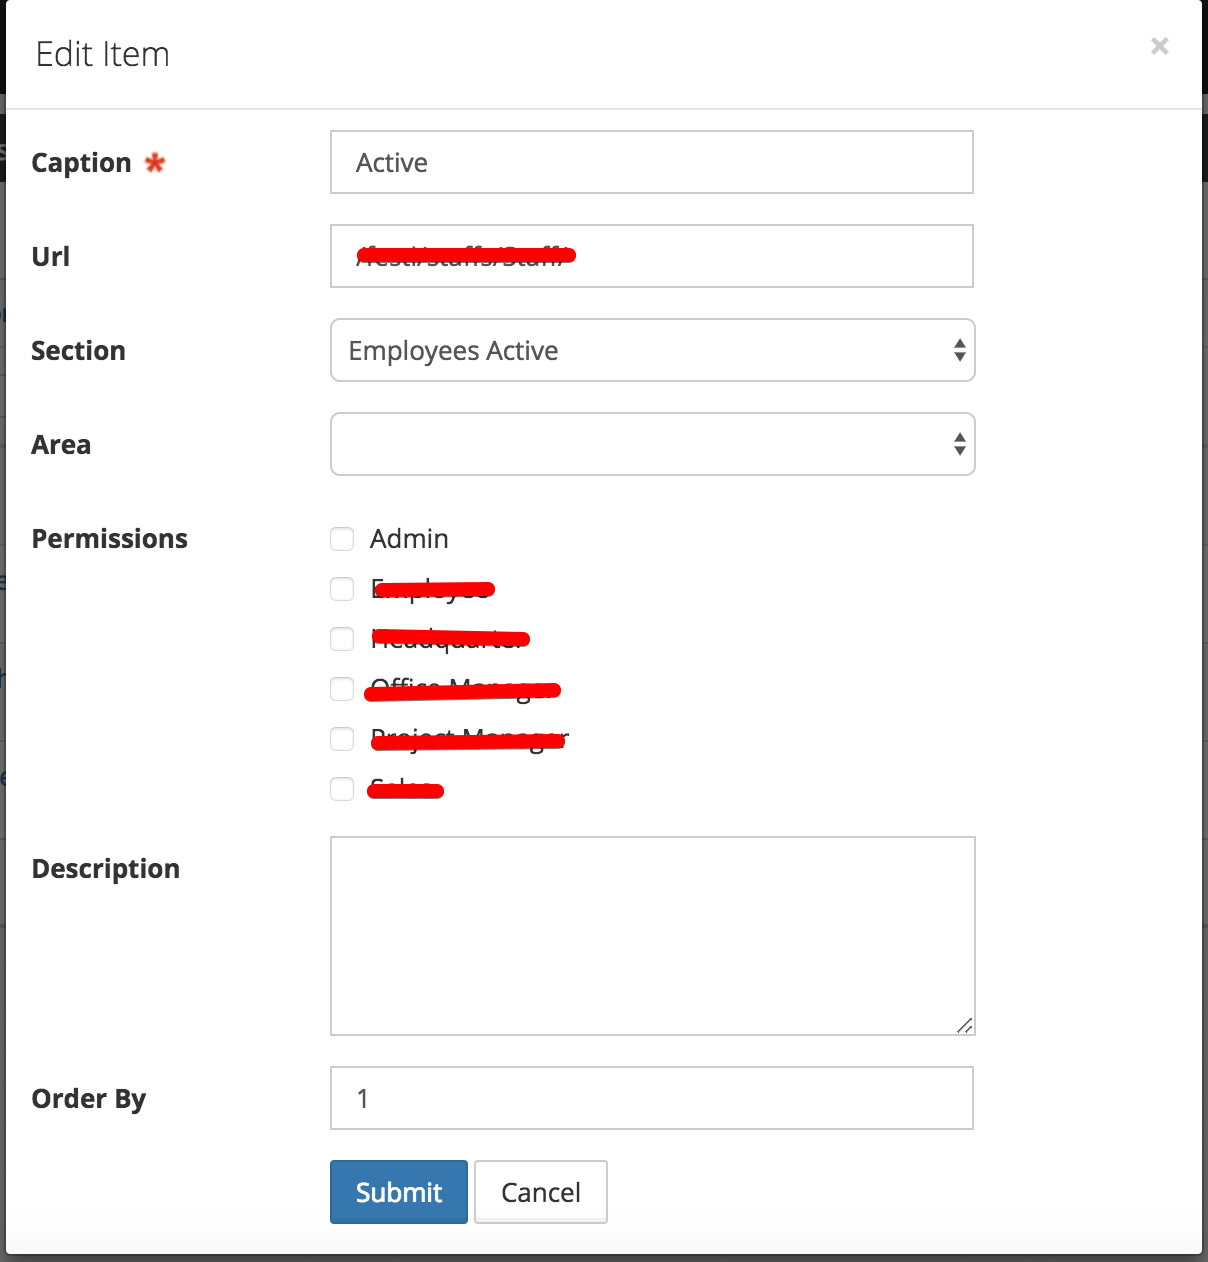Select the Project Manager checkbox
The width and height of the screenshot is (1208, 1262).
point(342,739)
